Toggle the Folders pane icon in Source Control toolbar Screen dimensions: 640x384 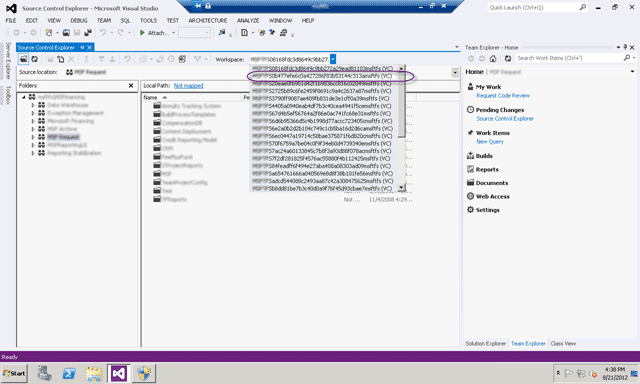(x=24, y=59)
